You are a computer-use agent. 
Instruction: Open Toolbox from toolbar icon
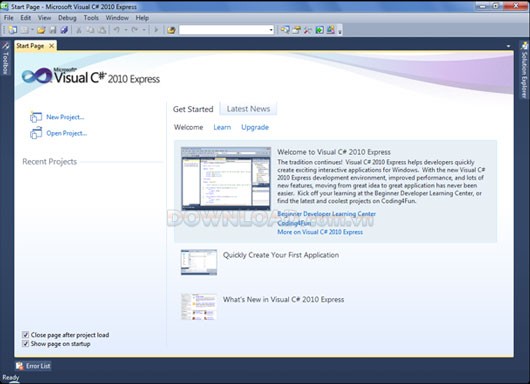point(308,30)
